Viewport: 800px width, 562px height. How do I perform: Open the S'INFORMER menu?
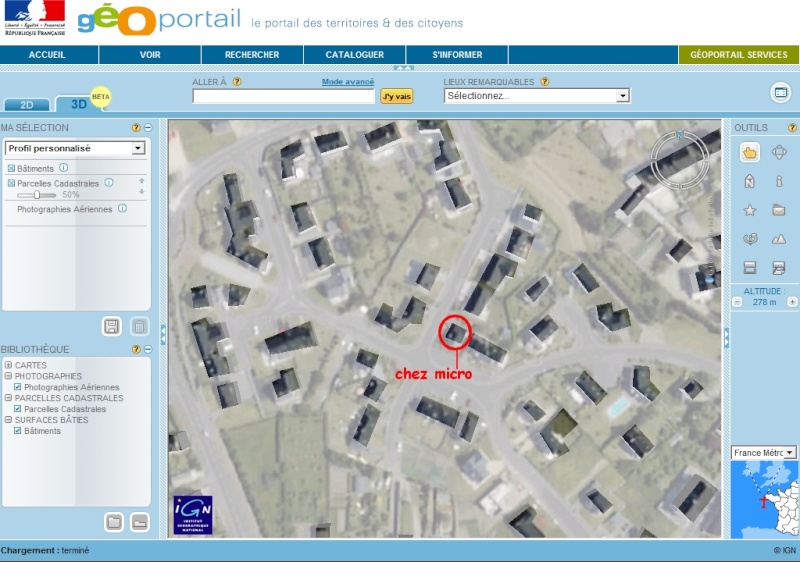coord(457,55)
